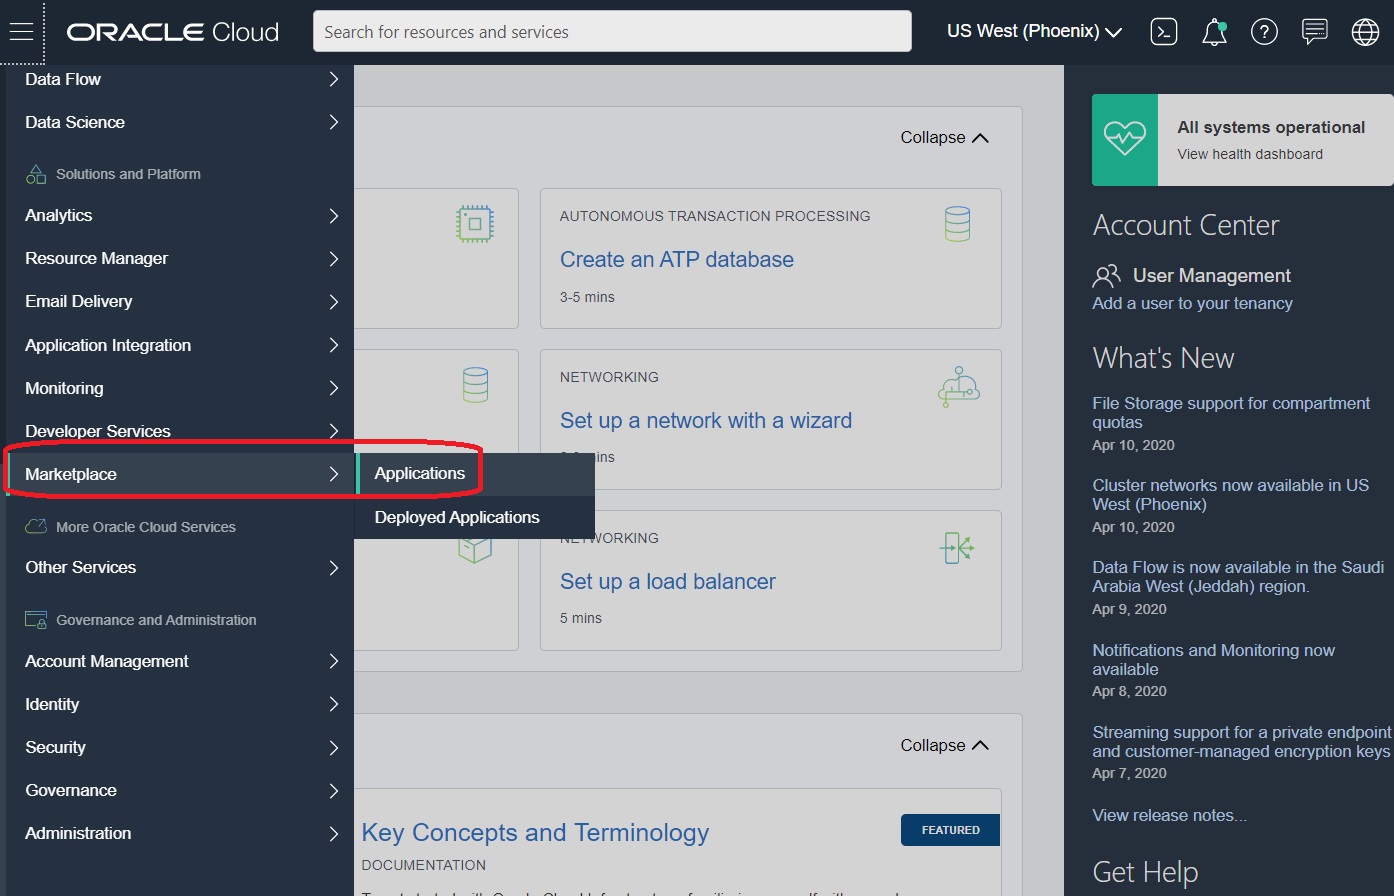Collapse the Key Concepts resources section
Screen dimensions: 1394x896
[x=944, y=745]
